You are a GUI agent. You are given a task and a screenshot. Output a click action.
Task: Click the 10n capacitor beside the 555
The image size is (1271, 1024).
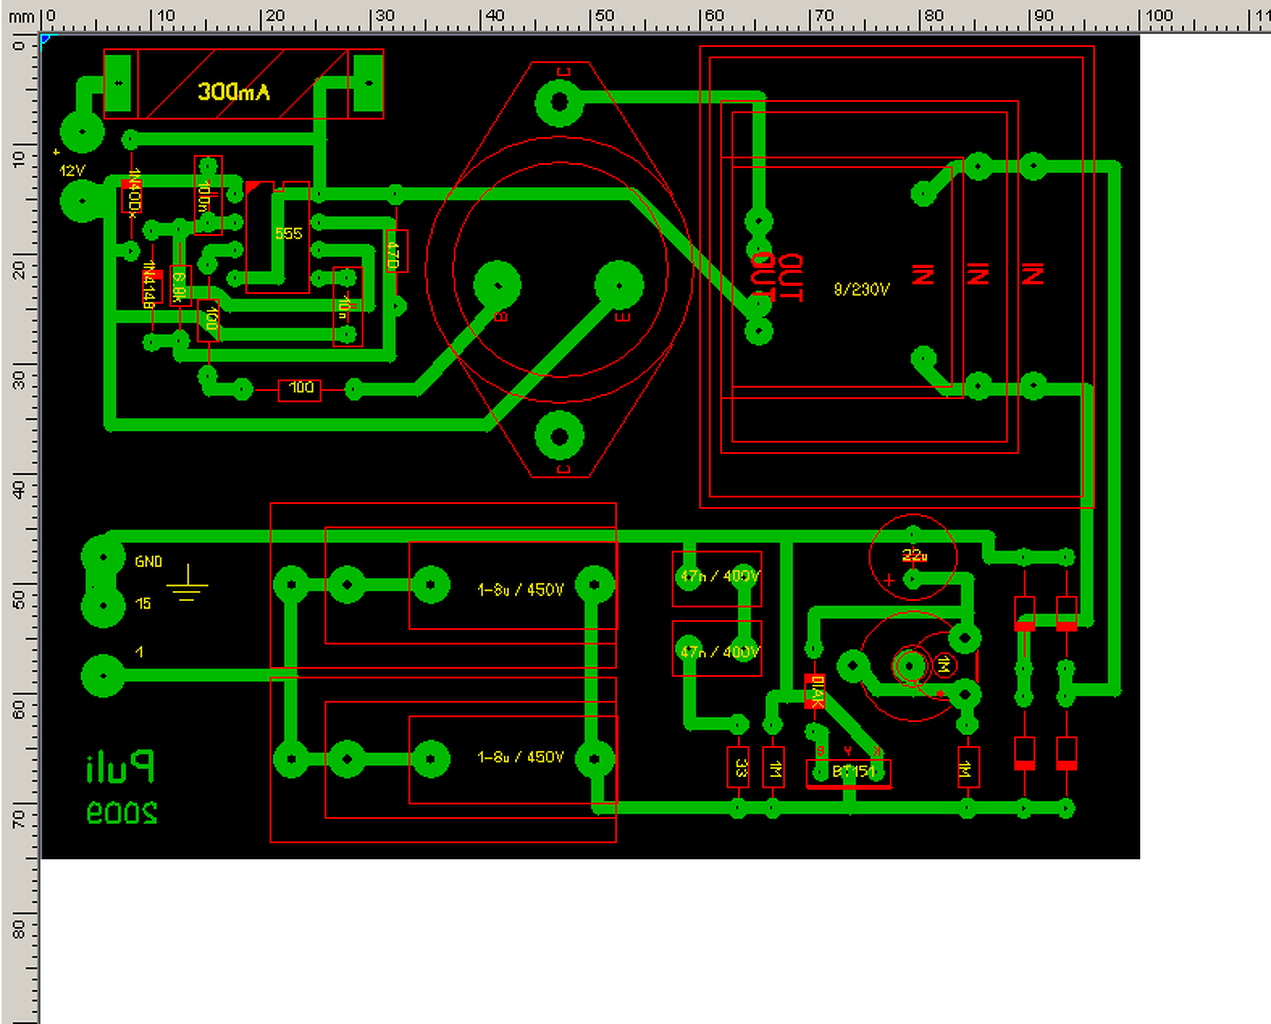pos(346,306)
